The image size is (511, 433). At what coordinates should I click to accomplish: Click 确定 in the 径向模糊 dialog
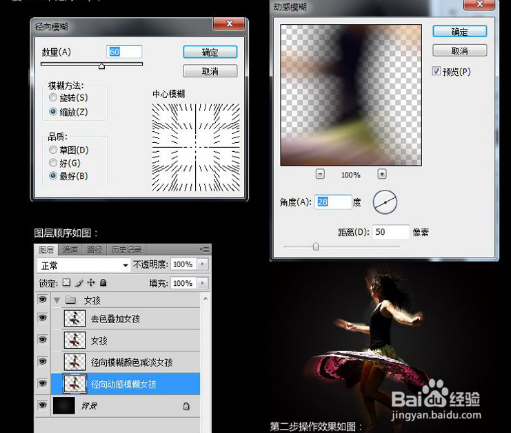[x=210, y=52]
